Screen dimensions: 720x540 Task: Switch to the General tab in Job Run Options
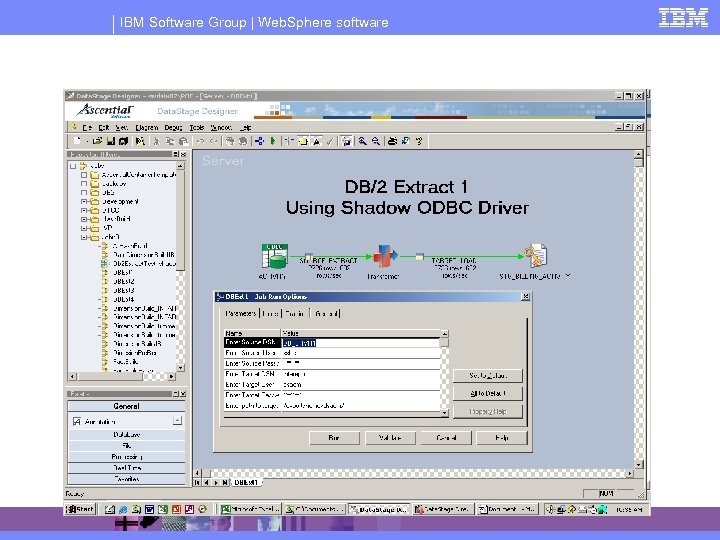pos(326,314)
